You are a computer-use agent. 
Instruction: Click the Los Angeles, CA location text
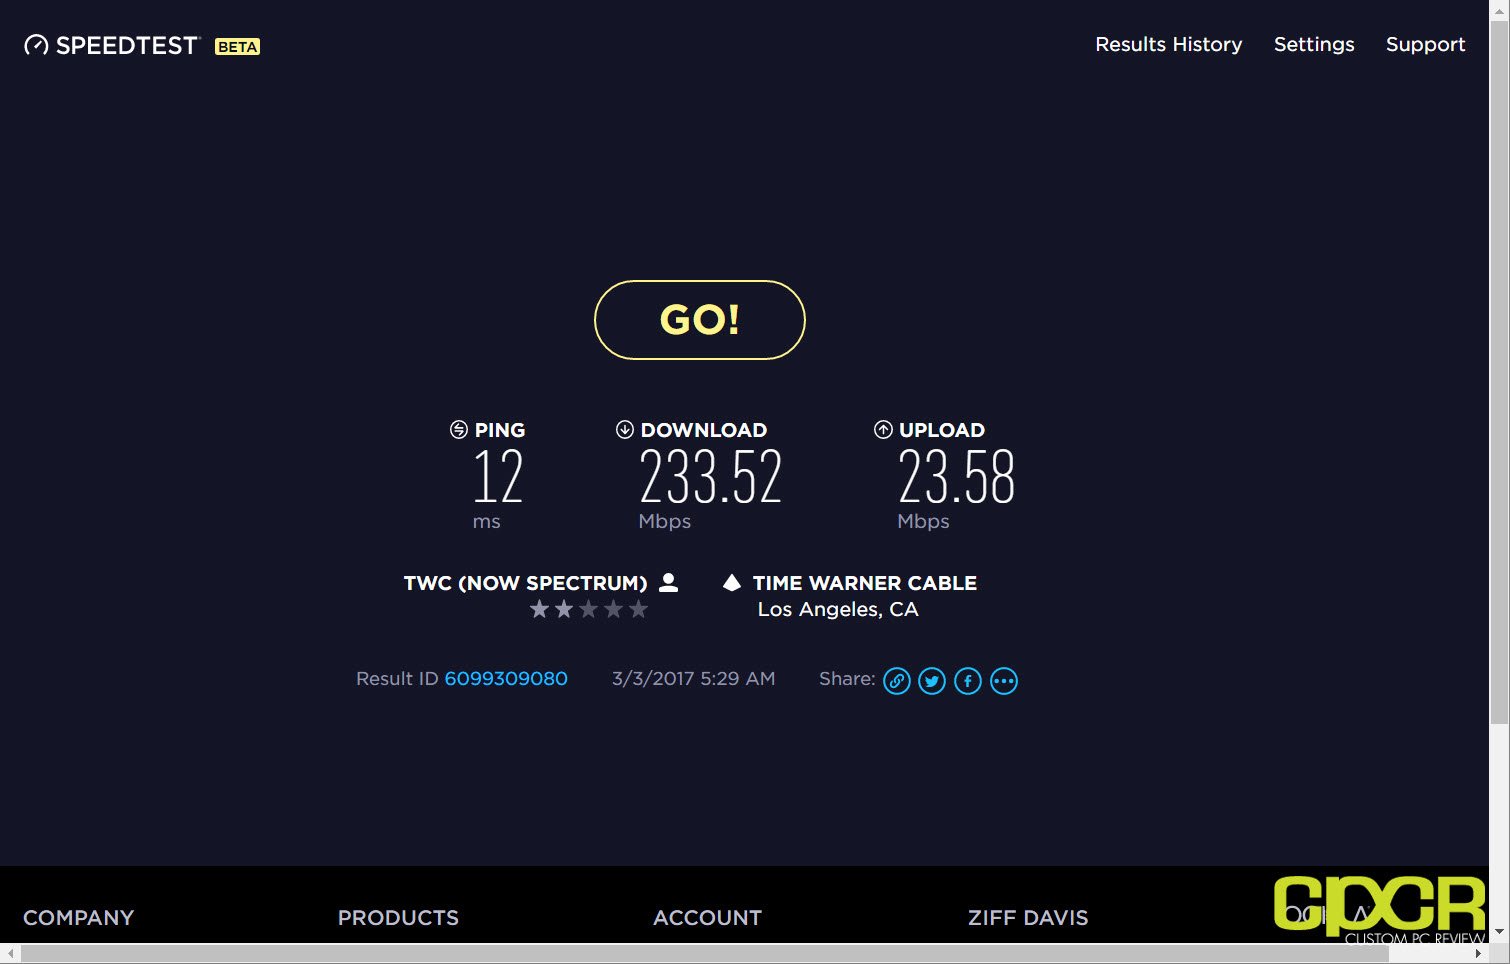[x=838, y=609]
